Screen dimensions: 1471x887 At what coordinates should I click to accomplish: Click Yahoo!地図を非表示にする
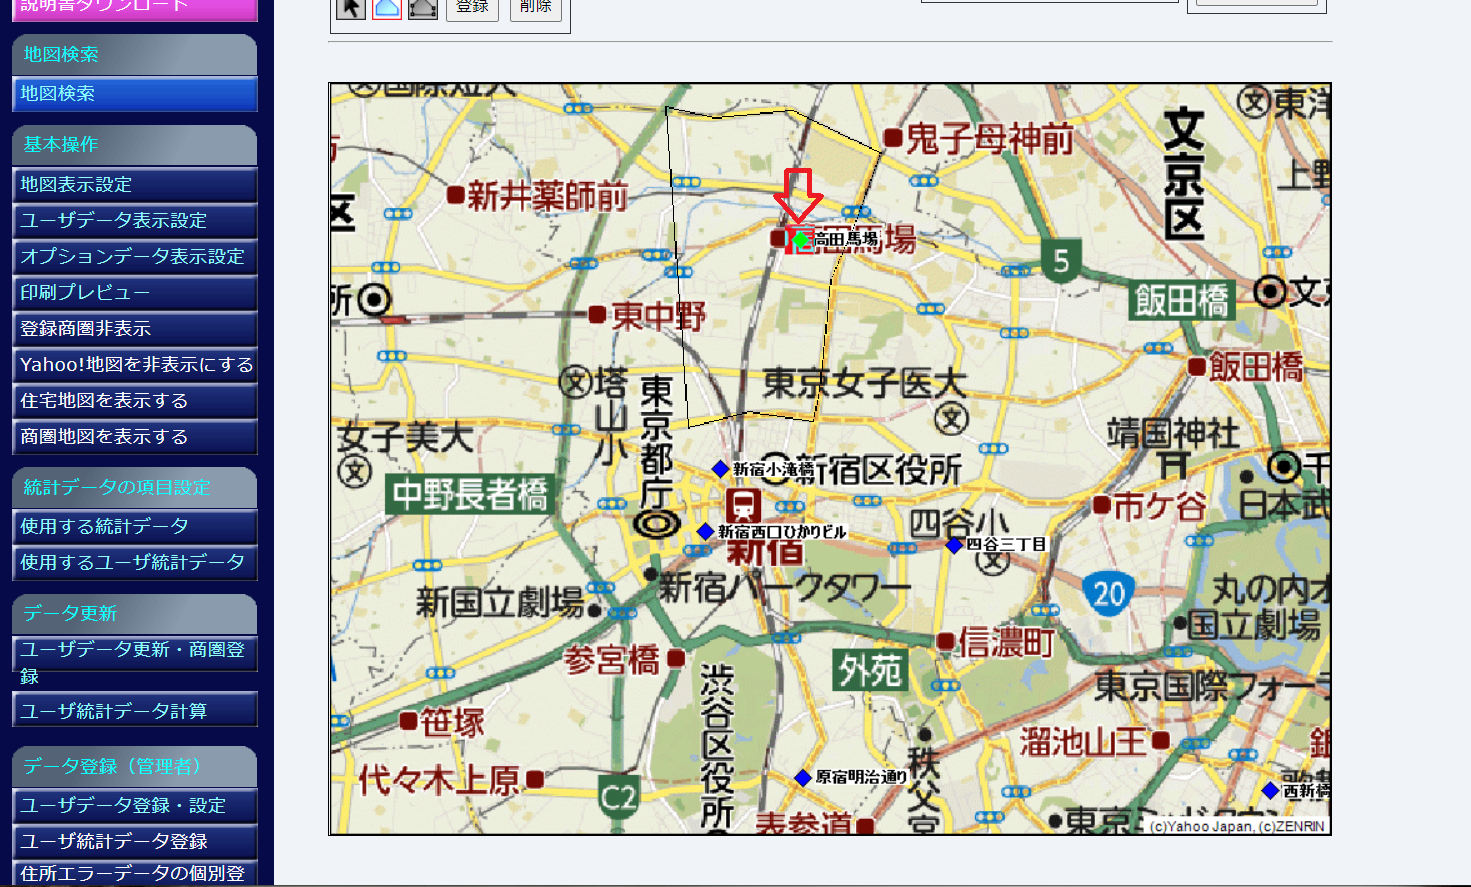coord(135,365)
